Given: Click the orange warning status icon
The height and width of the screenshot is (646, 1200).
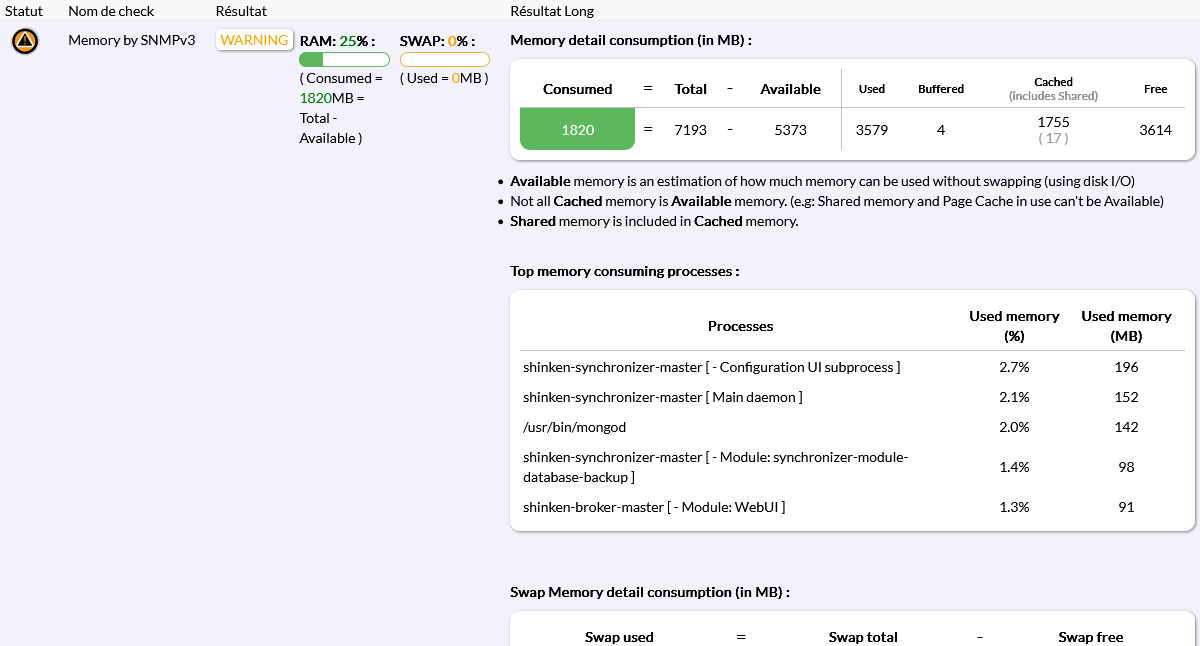Looking at the screenshot, I should point(25,42).
